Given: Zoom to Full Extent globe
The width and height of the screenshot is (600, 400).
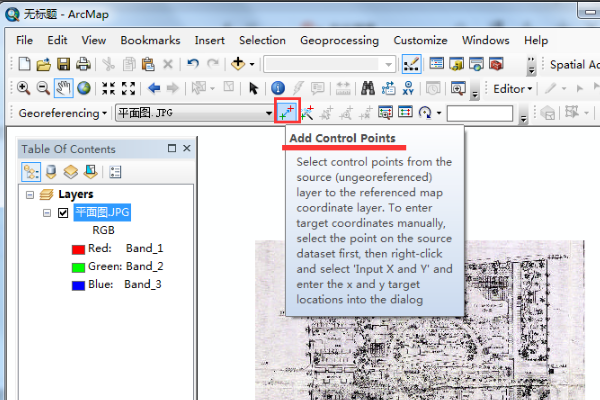Looking at the screenshot, I should 84,88.
